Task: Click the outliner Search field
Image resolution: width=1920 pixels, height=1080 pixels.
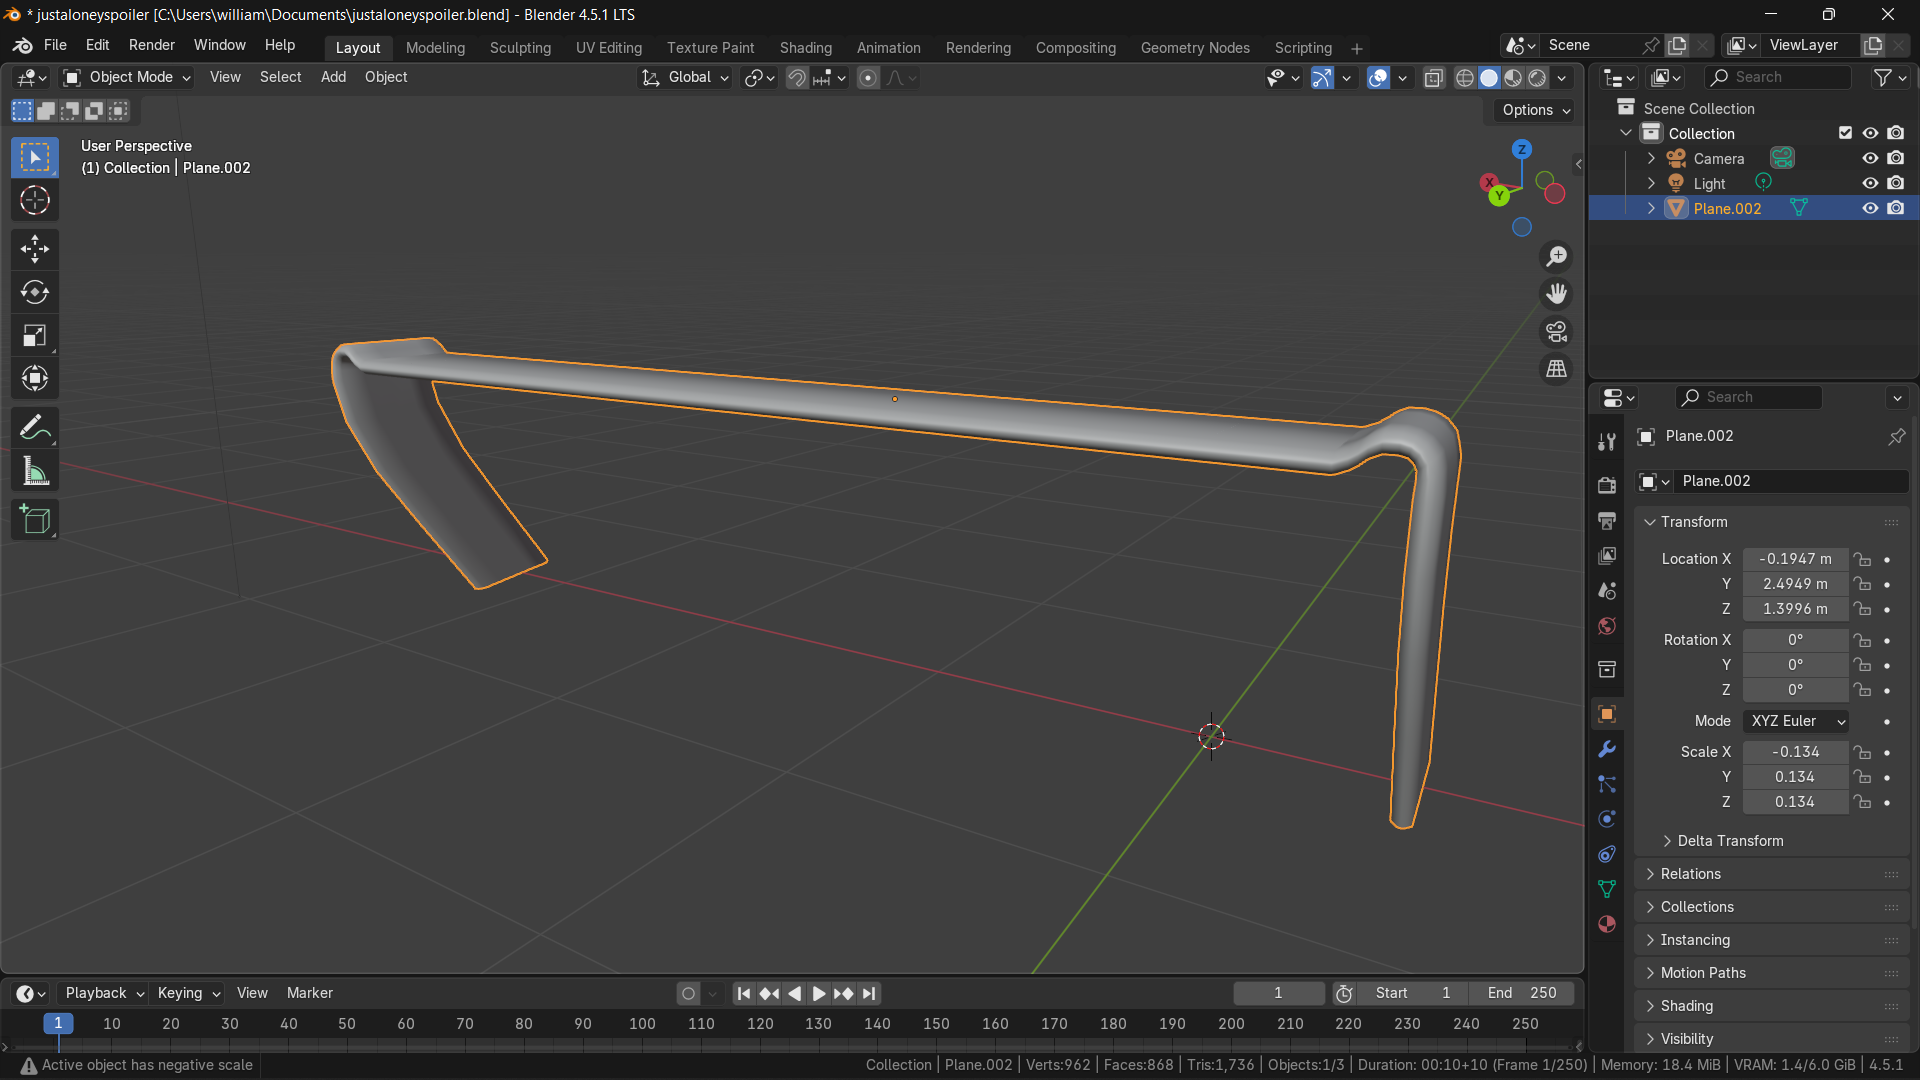Action: pos(1778,78)
